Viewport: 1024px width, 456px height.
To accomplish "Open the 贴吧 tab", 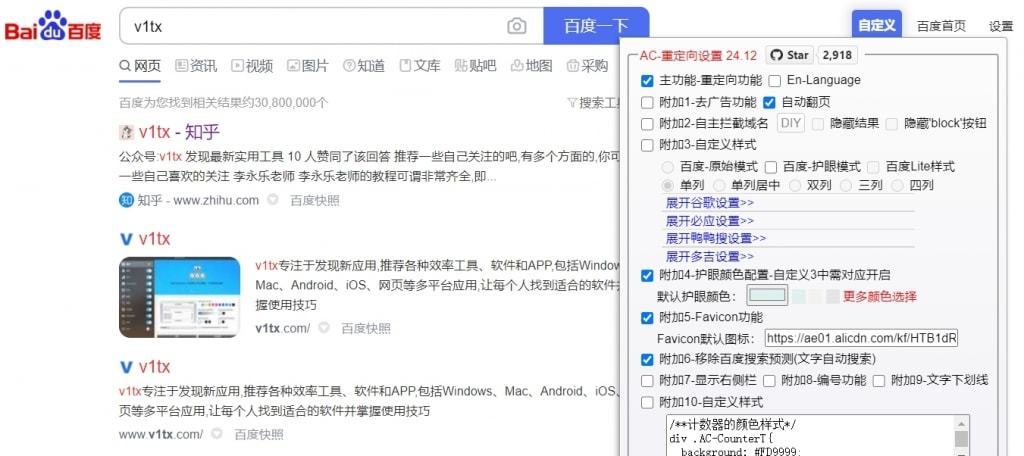I will 475,66.
